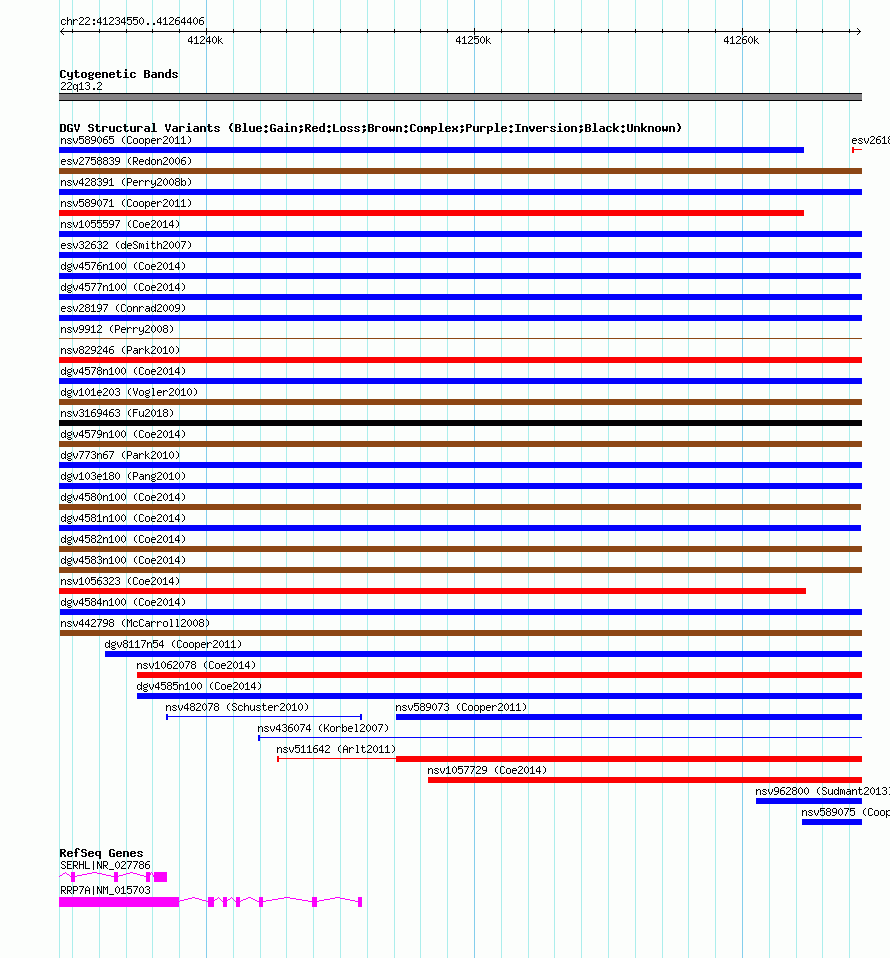Screen dimensions: 890x958
Task: Click the red nsv829246 loss bar
Action: click(x=461, y=360)
